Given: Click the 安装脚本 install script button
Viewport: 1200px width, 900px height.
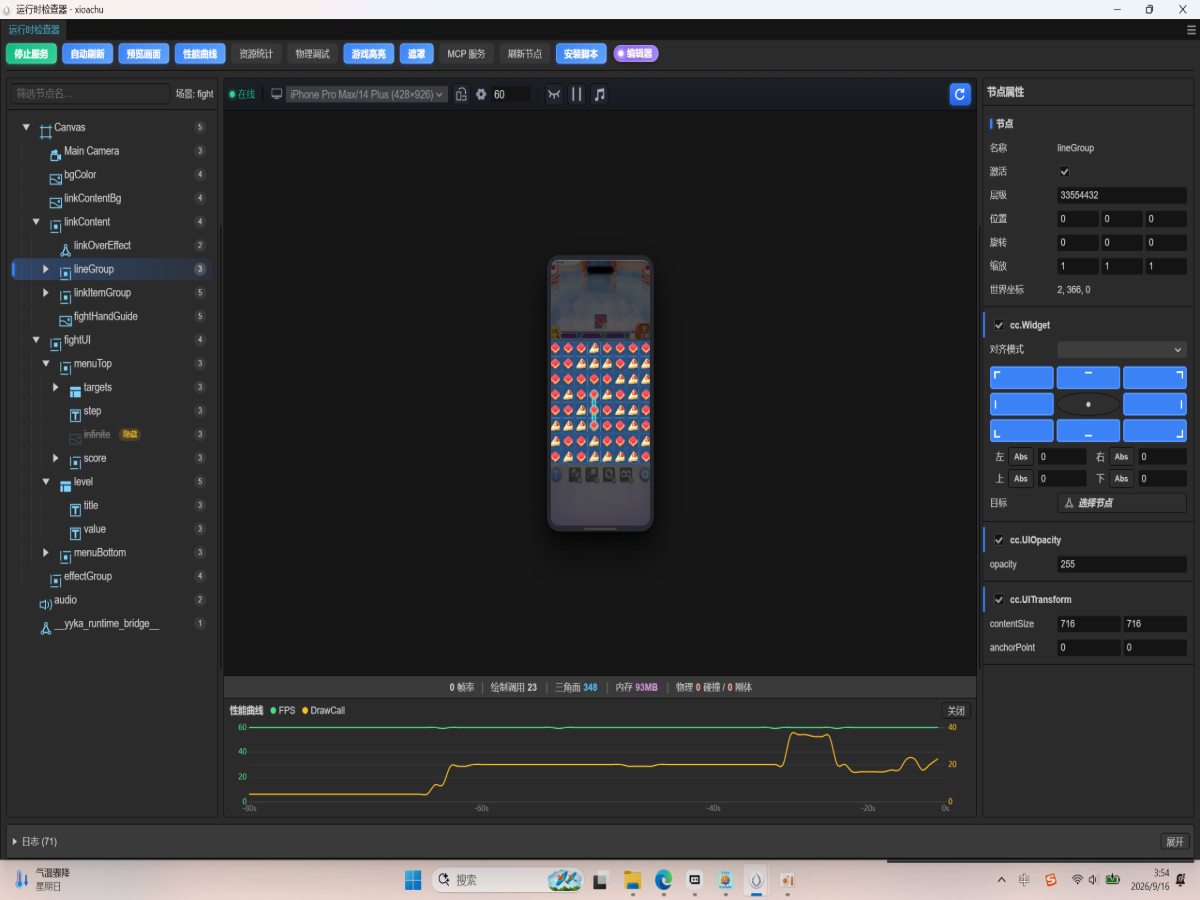Looking at the screenshot, I should (x=581, y=54).
